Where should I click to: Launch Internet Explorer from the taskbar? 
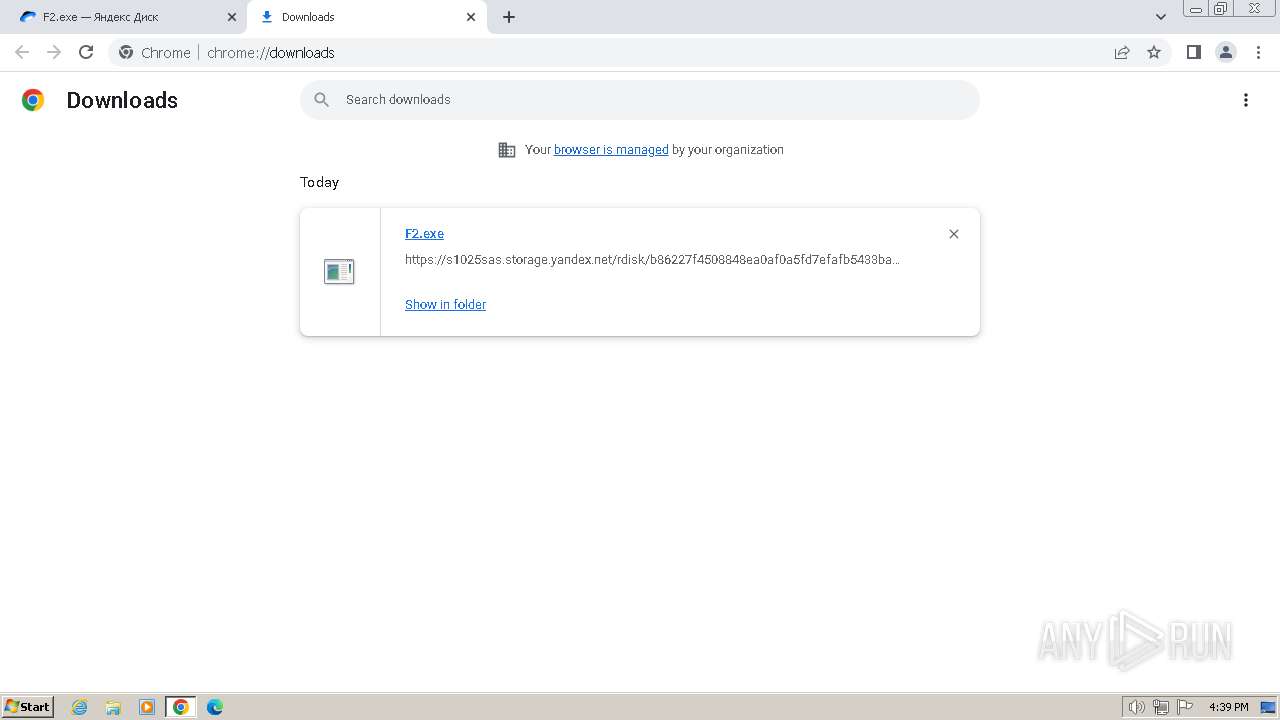(x=80, y=707)
